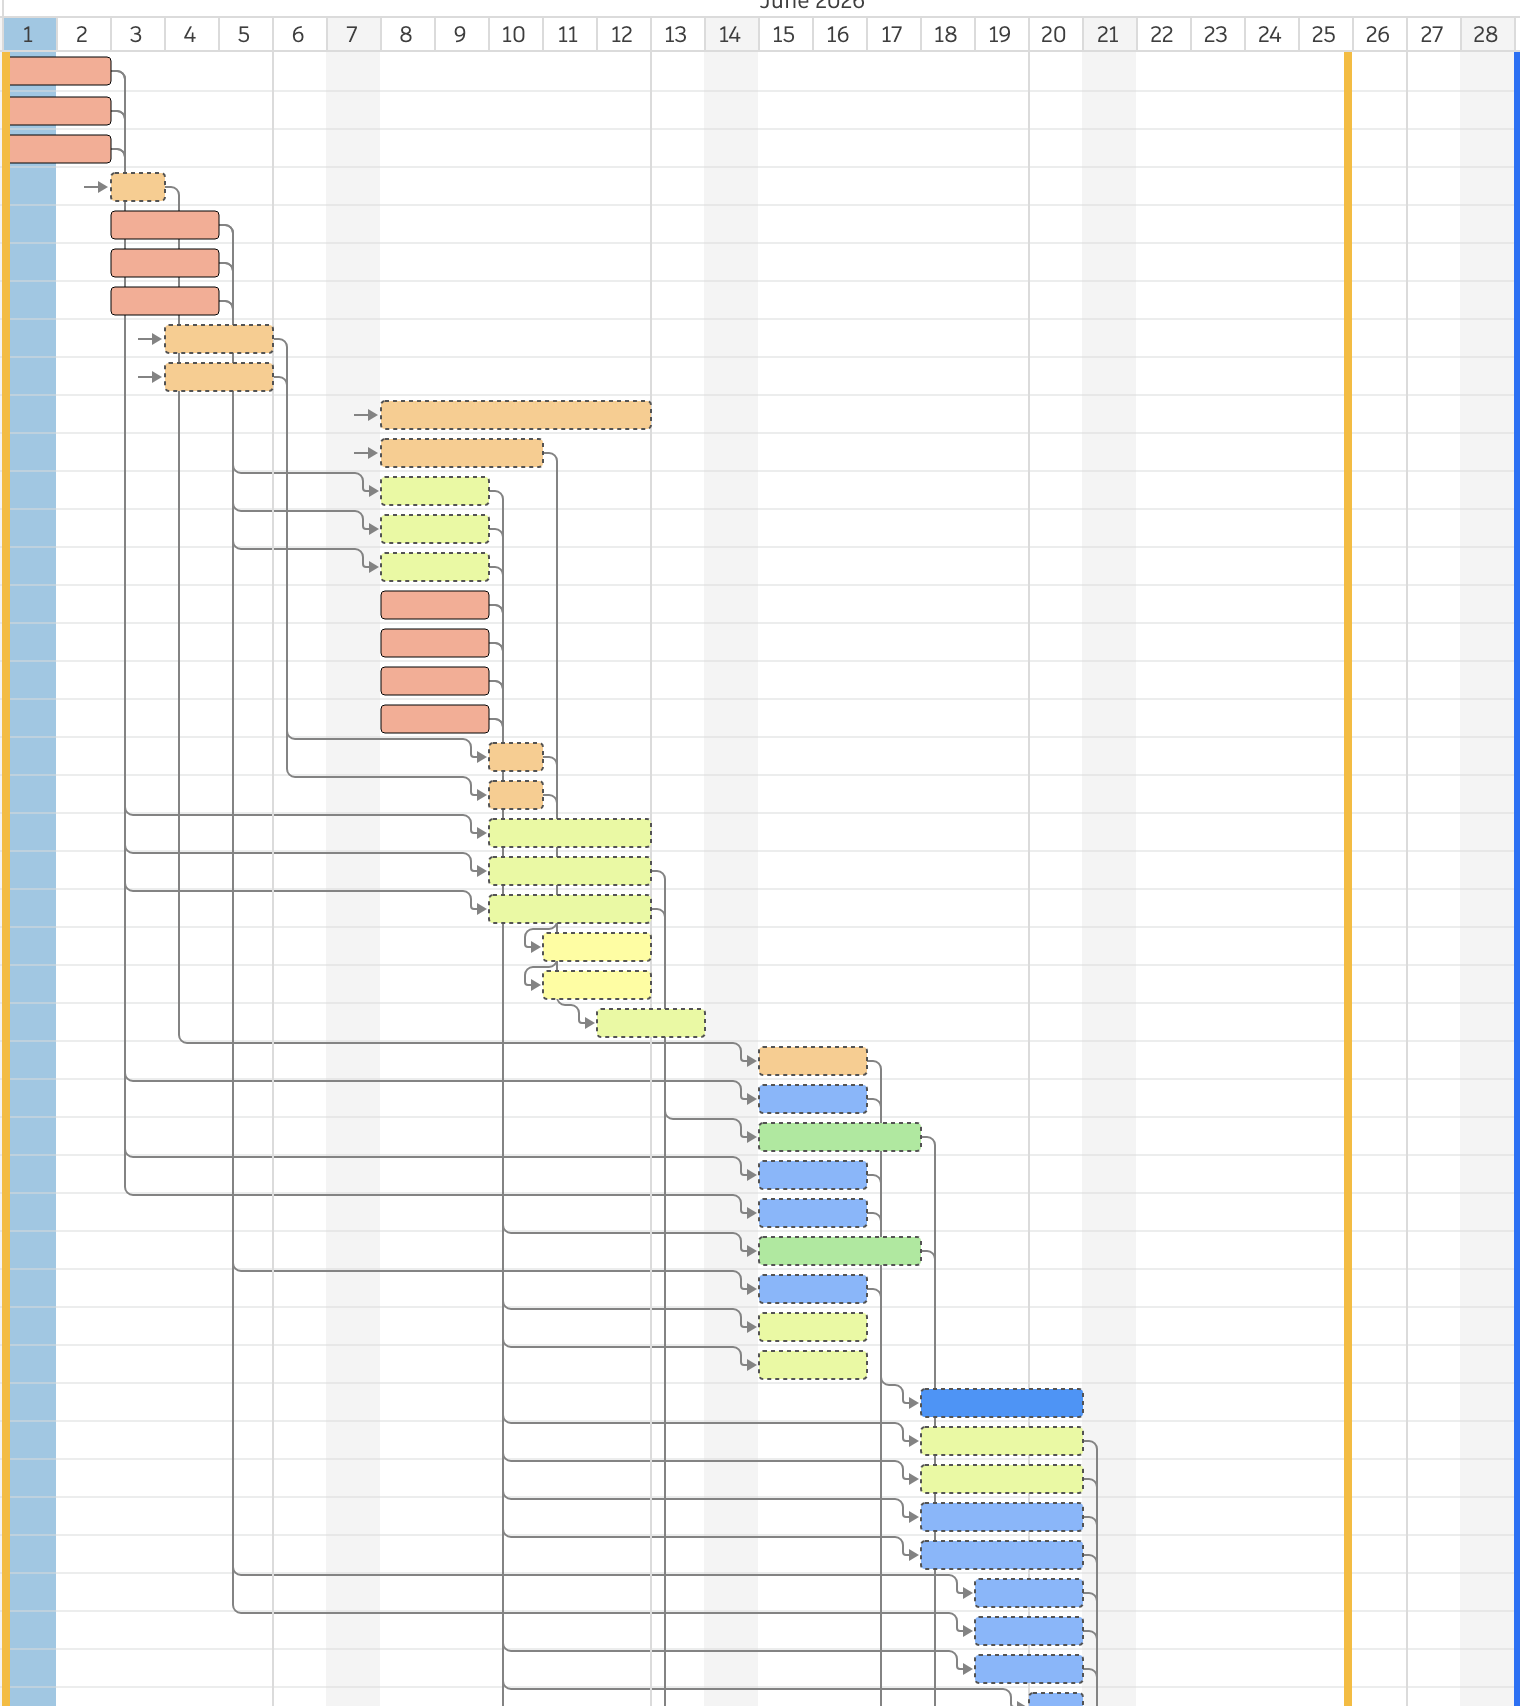Select day 12 column header

[x=623, y=35]
